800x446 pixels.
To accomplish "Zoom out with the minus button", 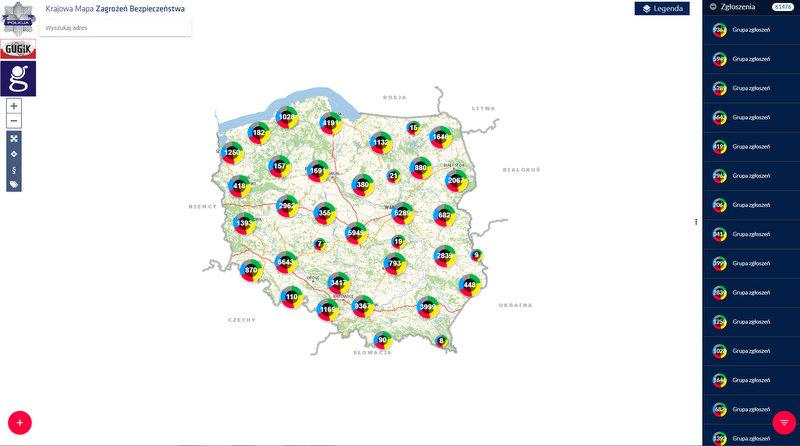I will [14, 121].
